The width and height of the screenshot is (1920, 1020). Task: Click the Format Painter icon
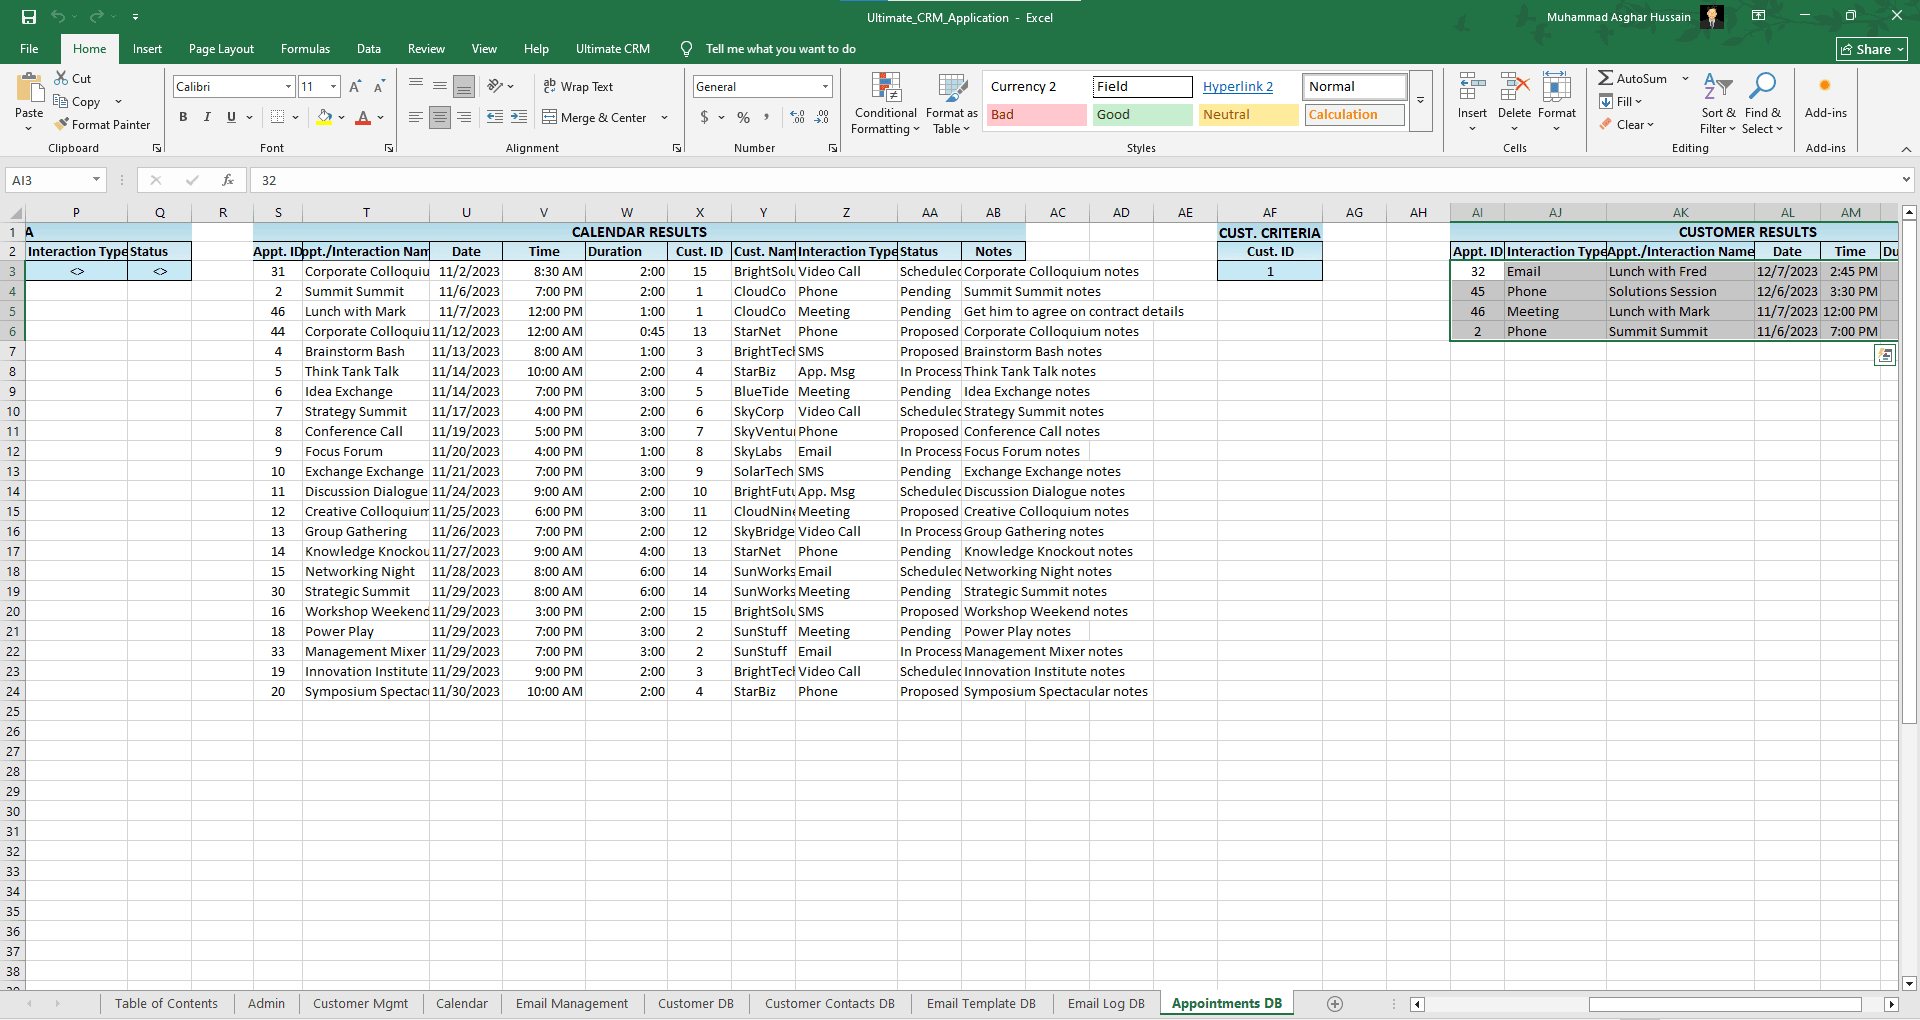coord(63,125)
